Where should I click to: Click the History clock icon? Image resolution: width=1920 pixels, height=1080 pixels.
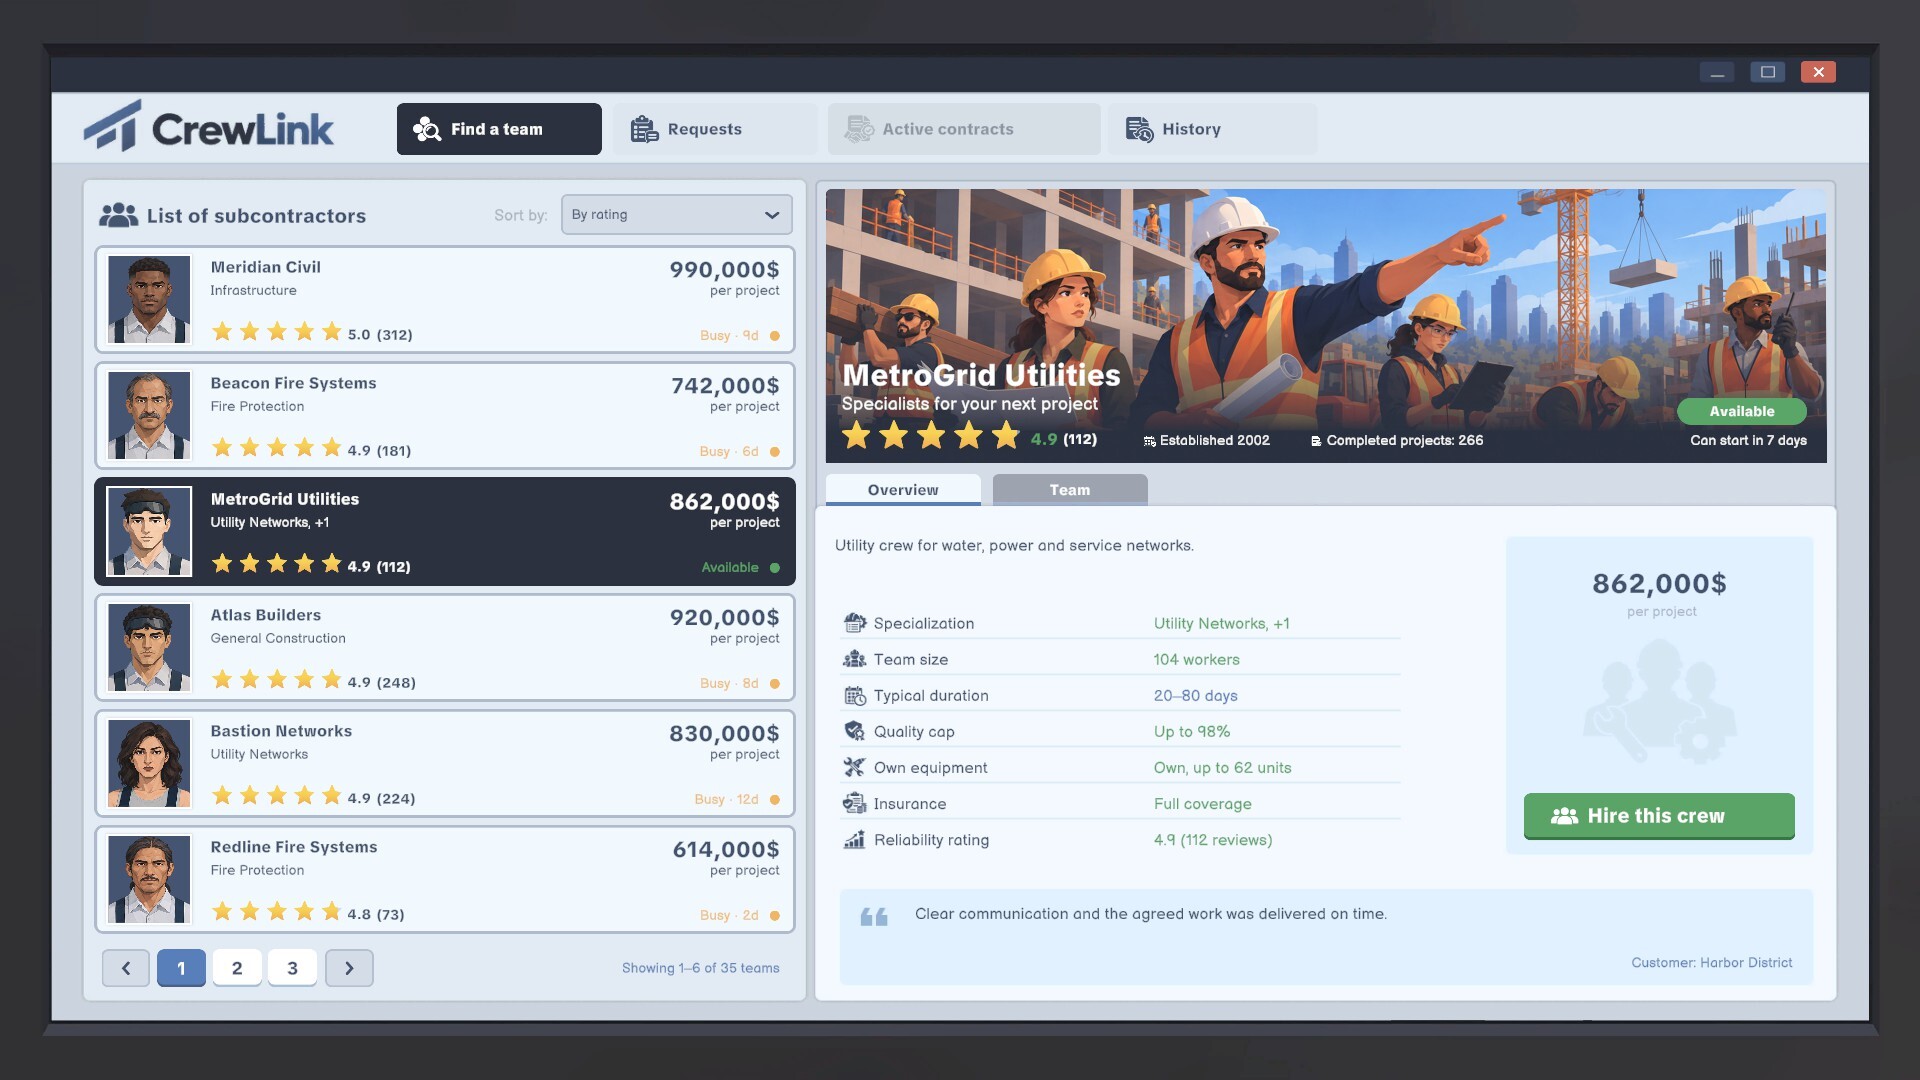click(1139, 129)
